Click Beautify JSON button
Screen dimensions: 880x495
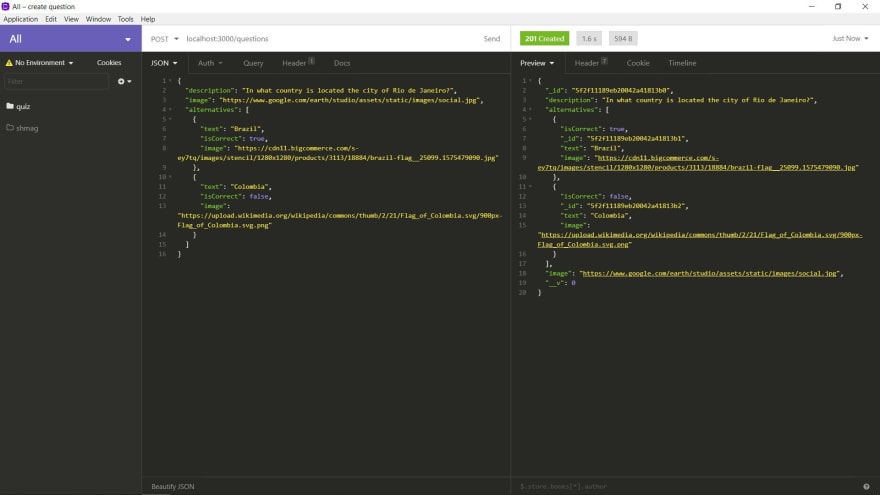point(173,487)
